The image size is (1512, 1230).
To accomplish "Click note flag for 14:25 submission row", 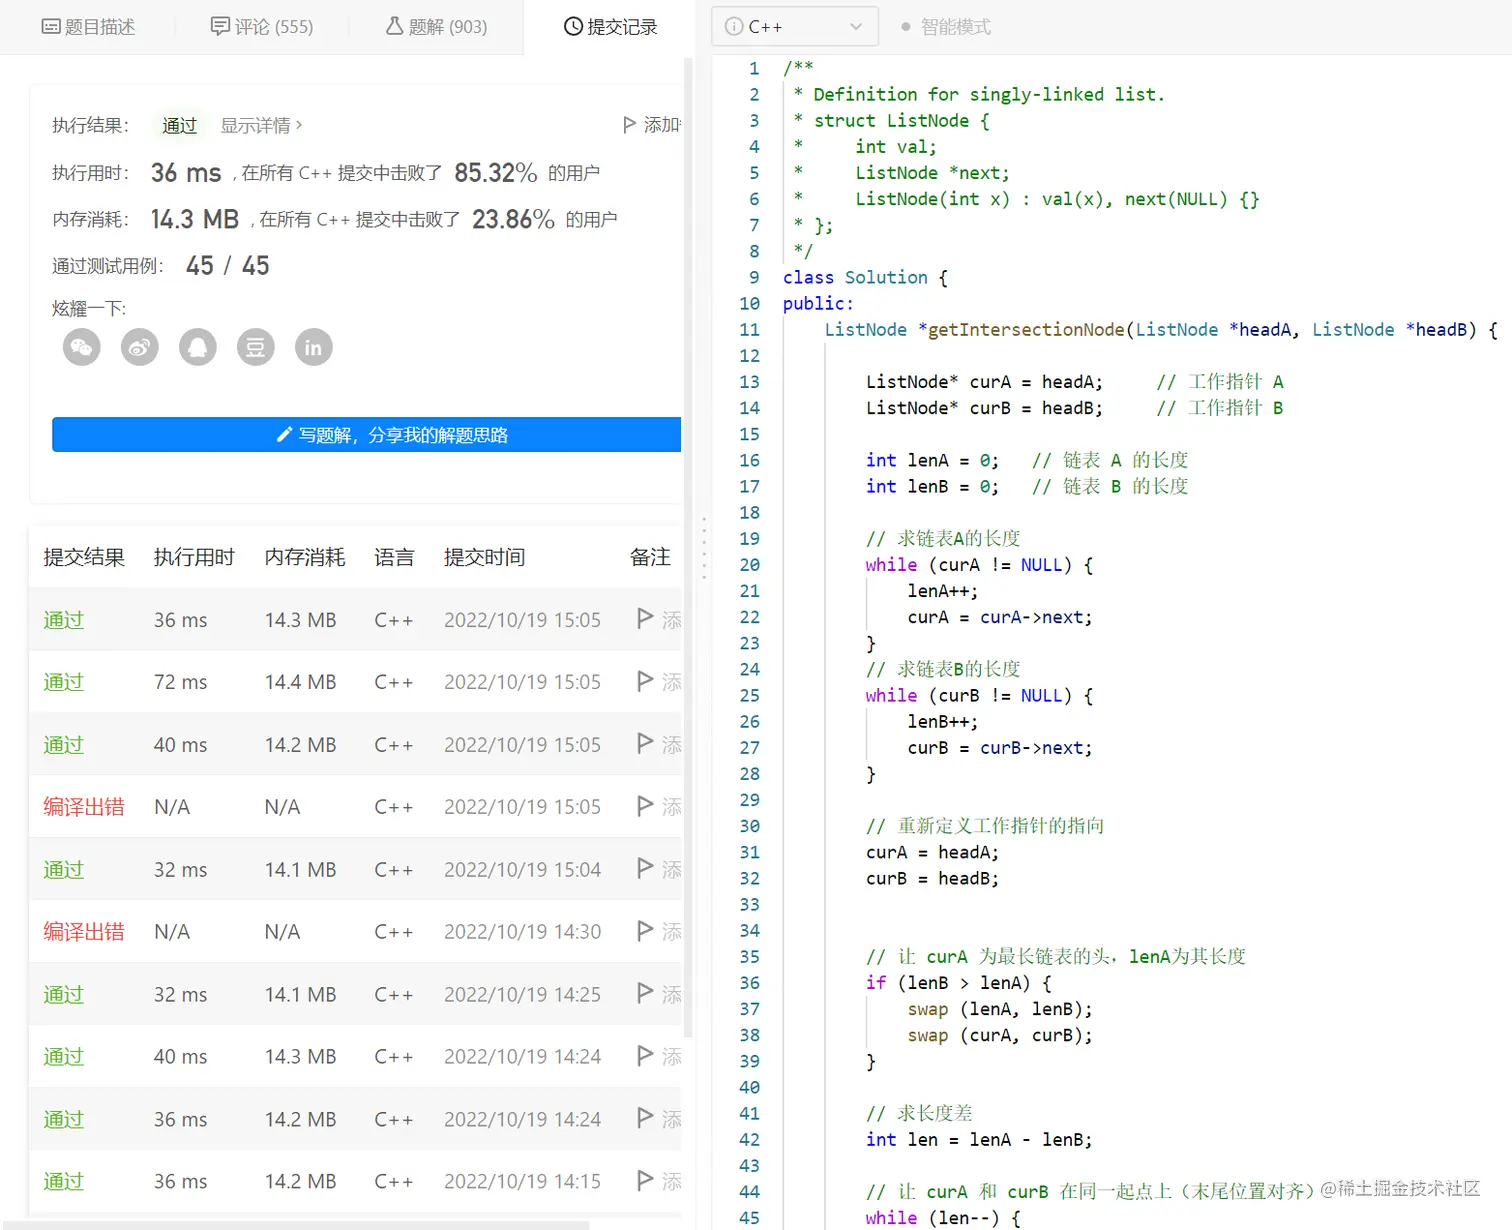I will click(645, 994).
